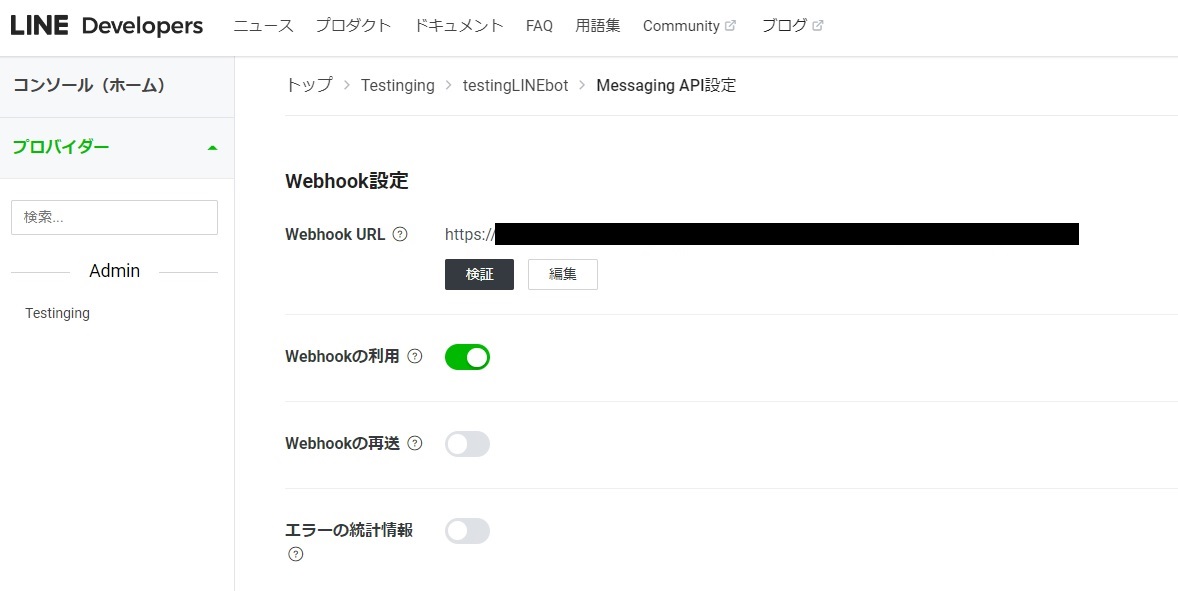
Task: Select Testinging provider in sidebar
Action: (57, 313)
